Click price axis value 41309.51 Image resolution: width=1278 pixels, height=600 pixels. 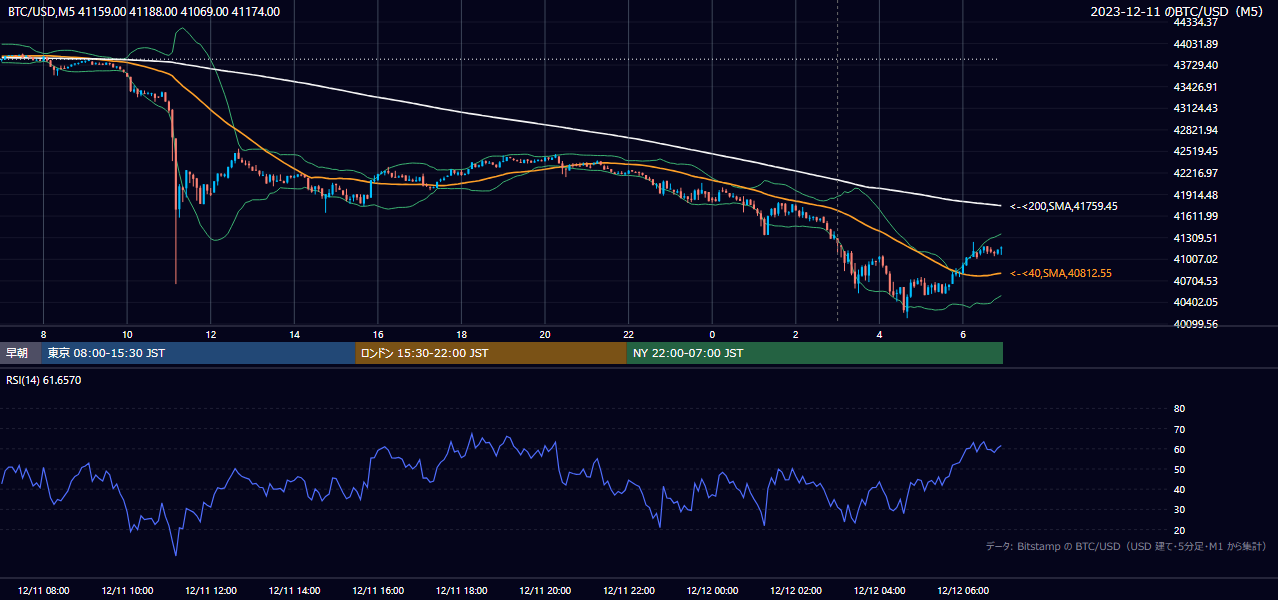click(x=1195, y=238)
